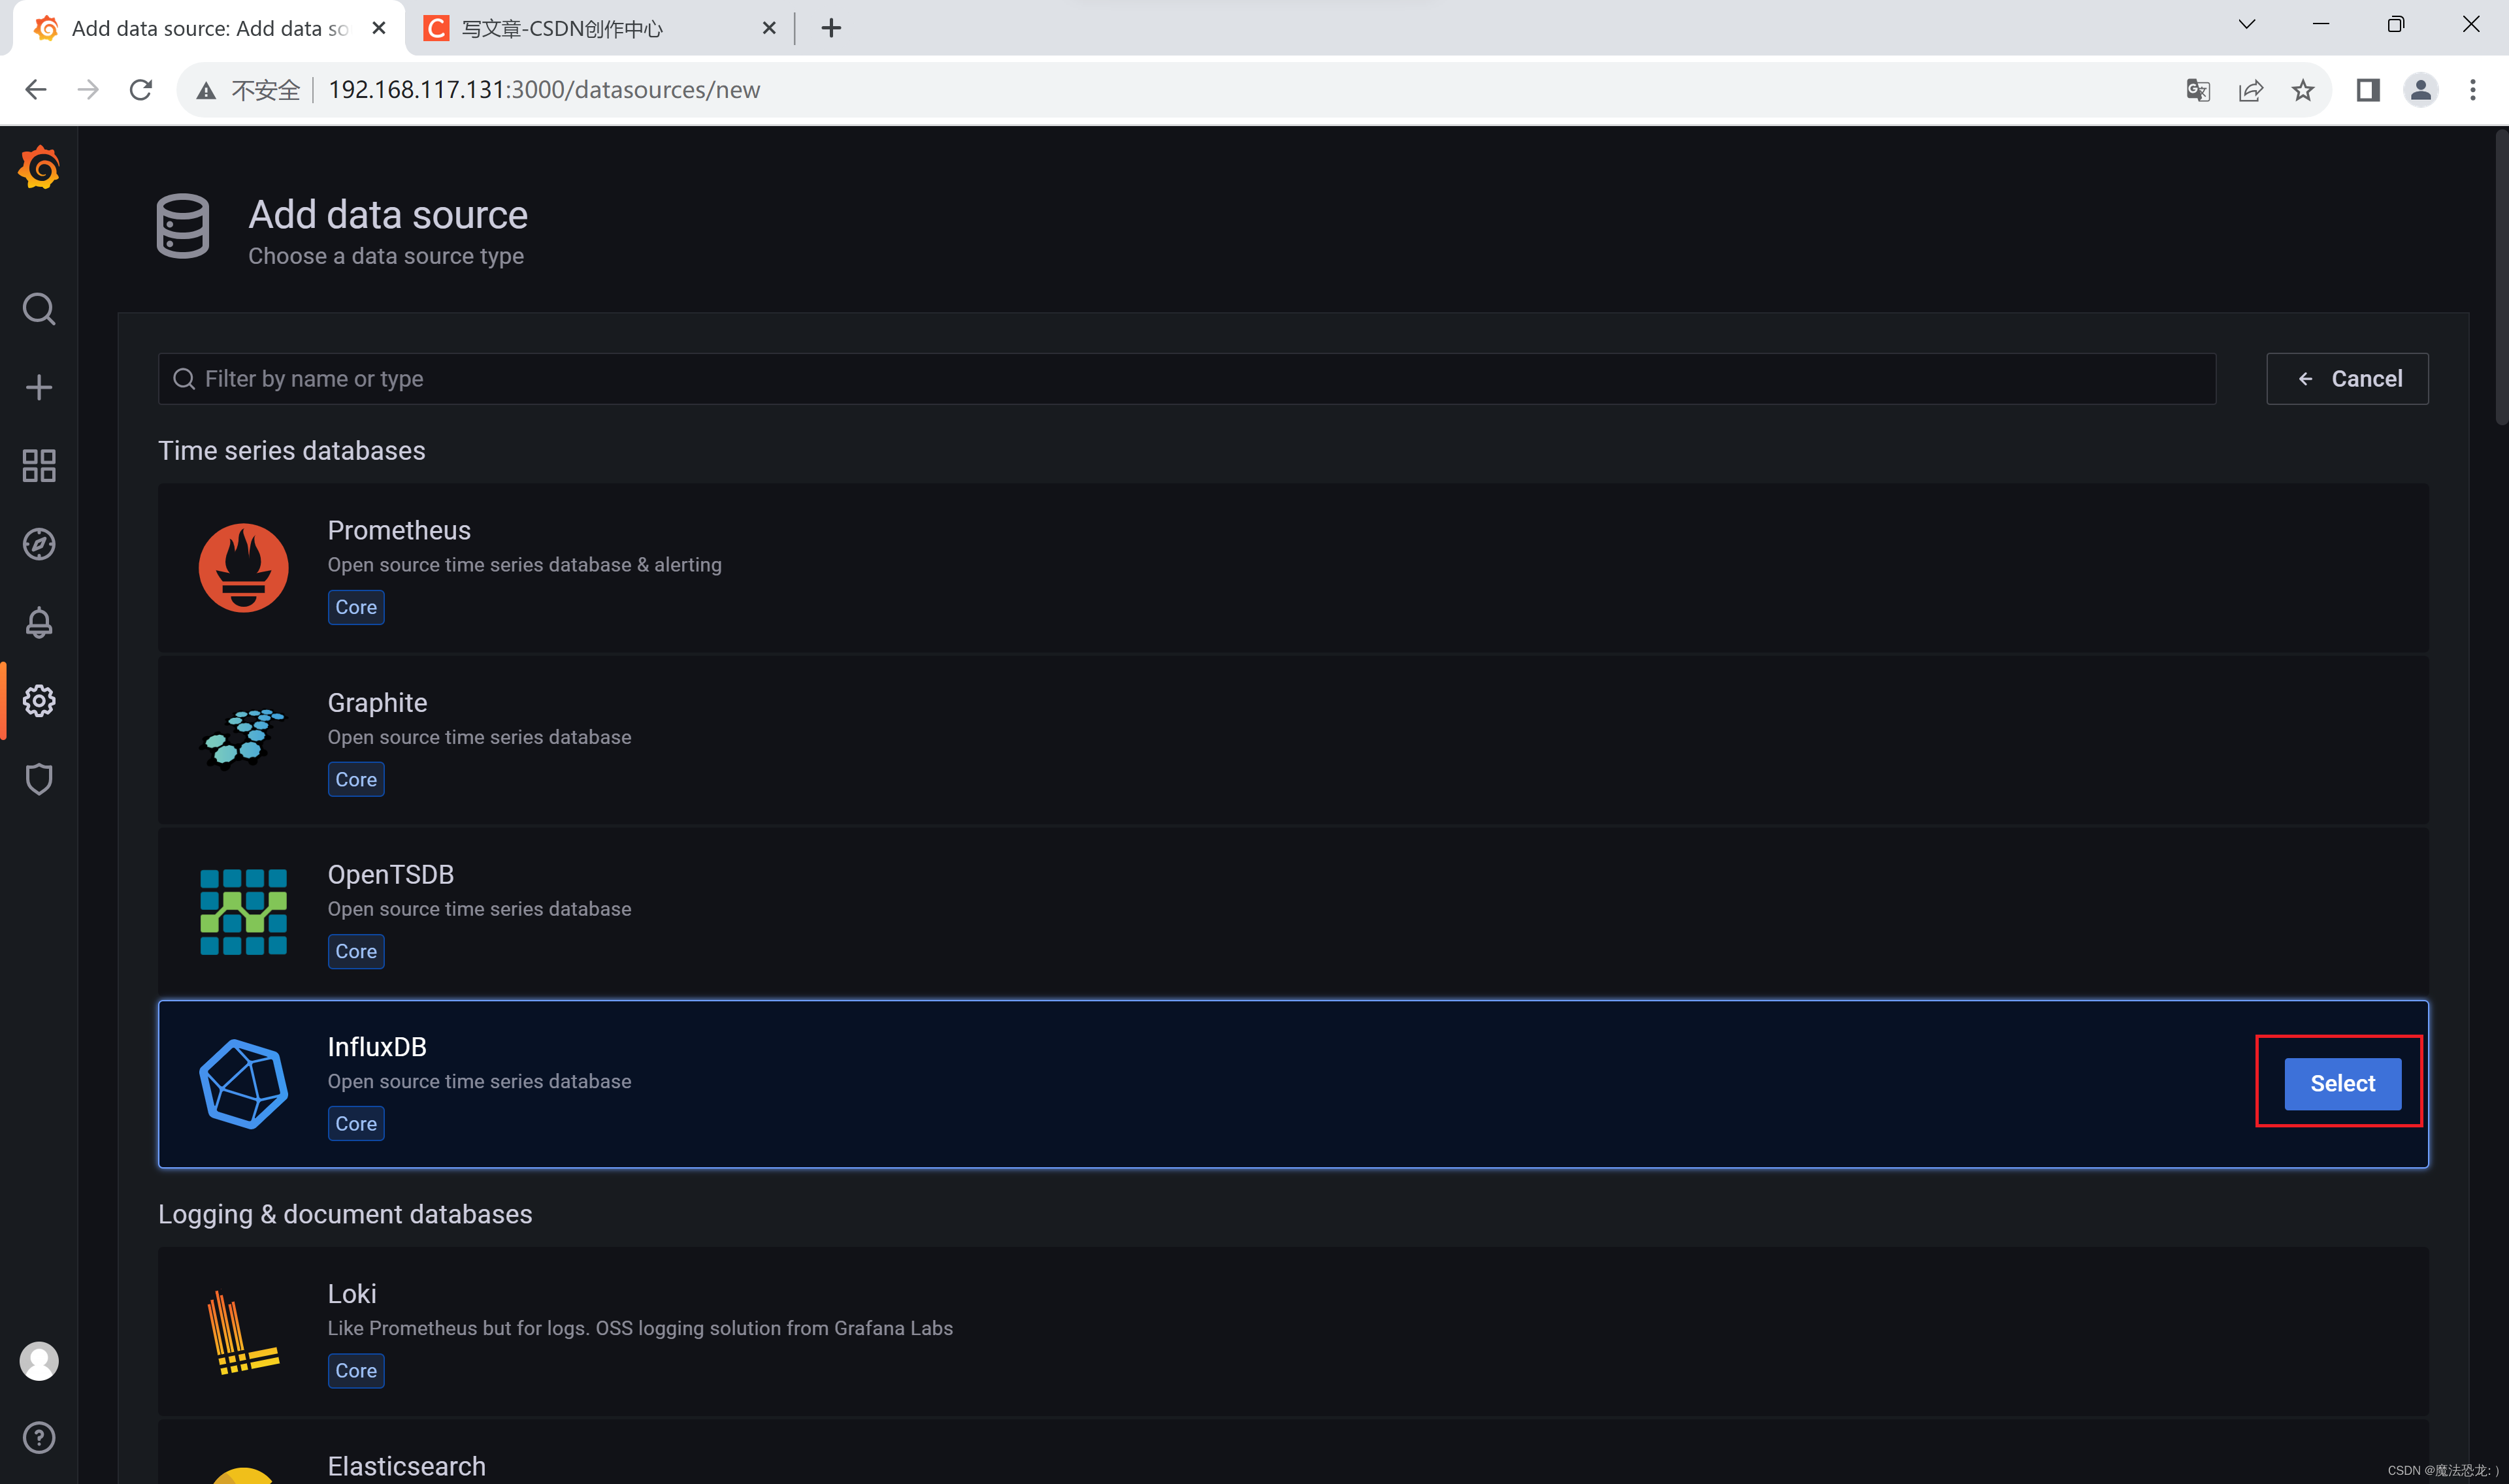Click the Cancel button
This screenshot has width=2509, height=1484.
(x=2346, y=379)
